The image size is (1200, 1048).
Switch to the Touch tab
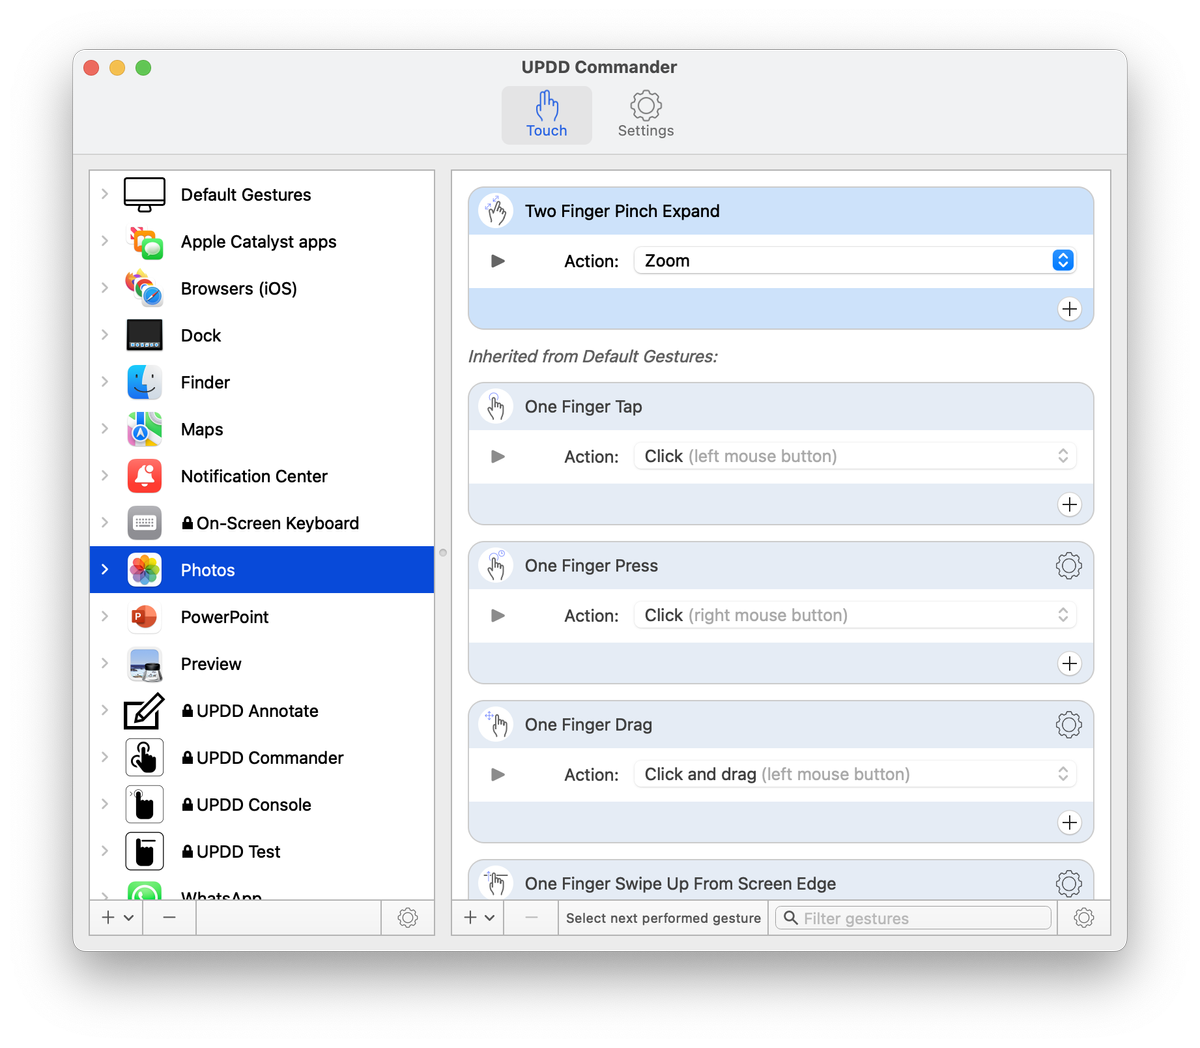click(546, 113)
